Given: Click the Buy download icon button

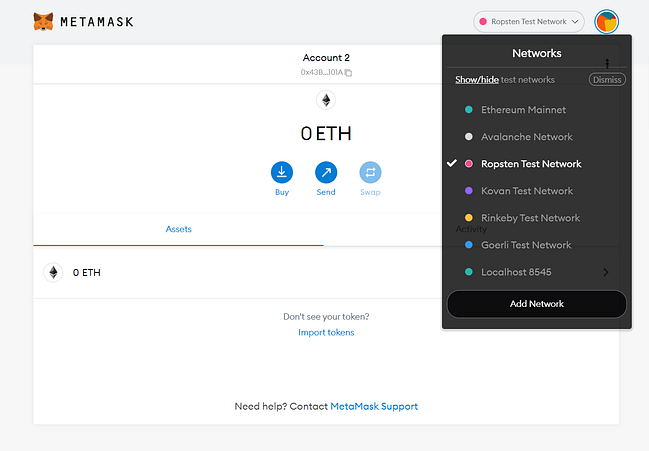Looking at the screenshot, I should (282, 172).
